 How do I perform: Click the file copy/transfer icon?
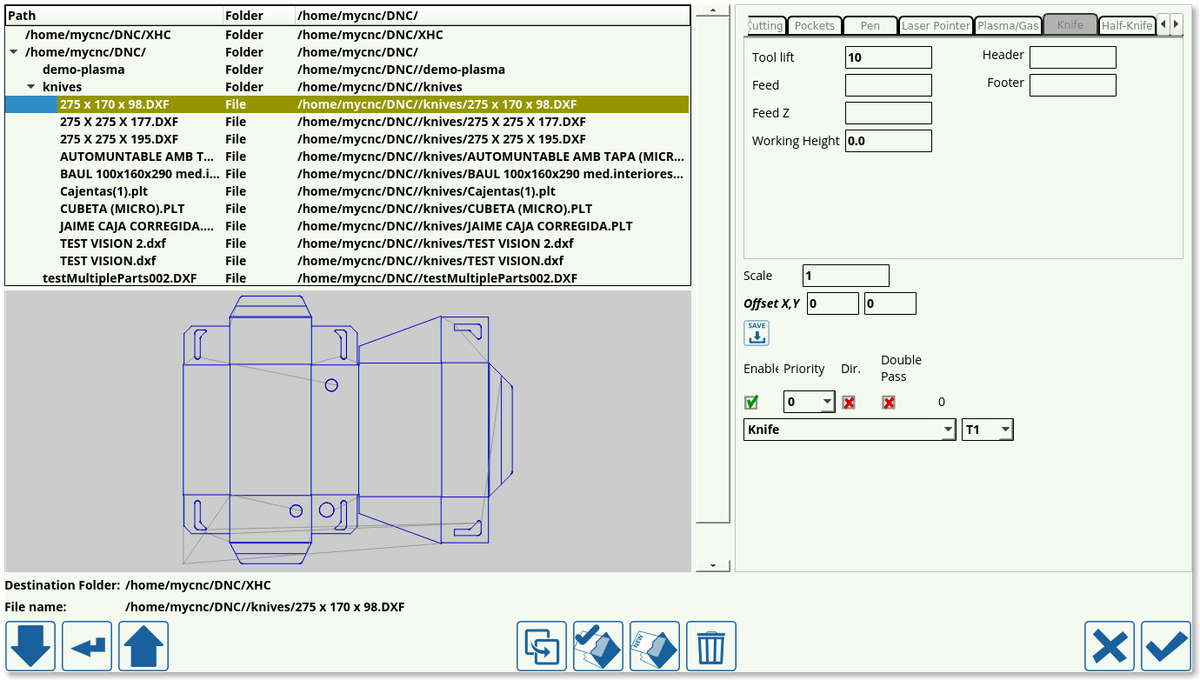(541, 646)
